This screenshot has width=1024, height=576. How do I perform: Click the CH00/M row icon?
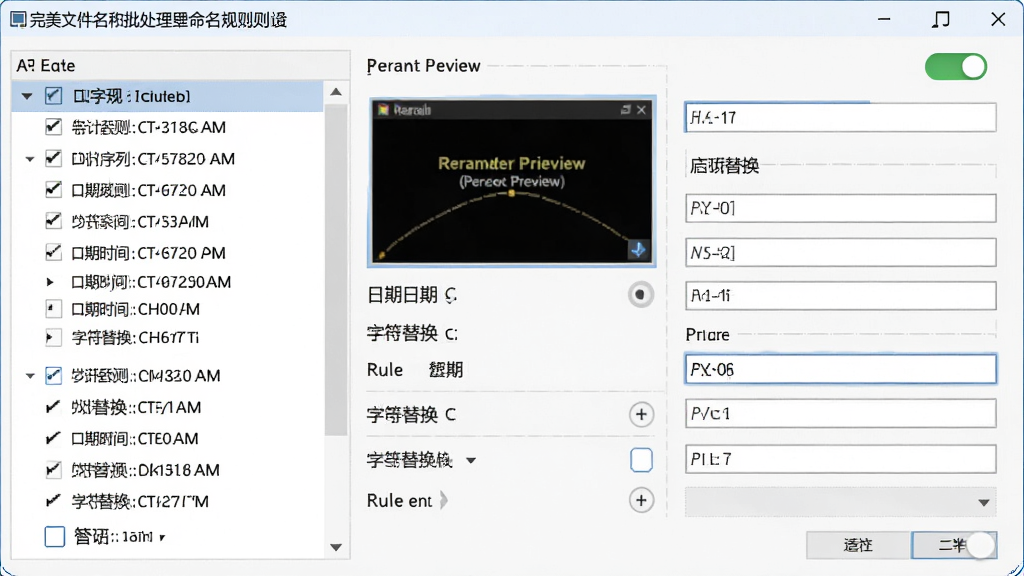point(53,308)
